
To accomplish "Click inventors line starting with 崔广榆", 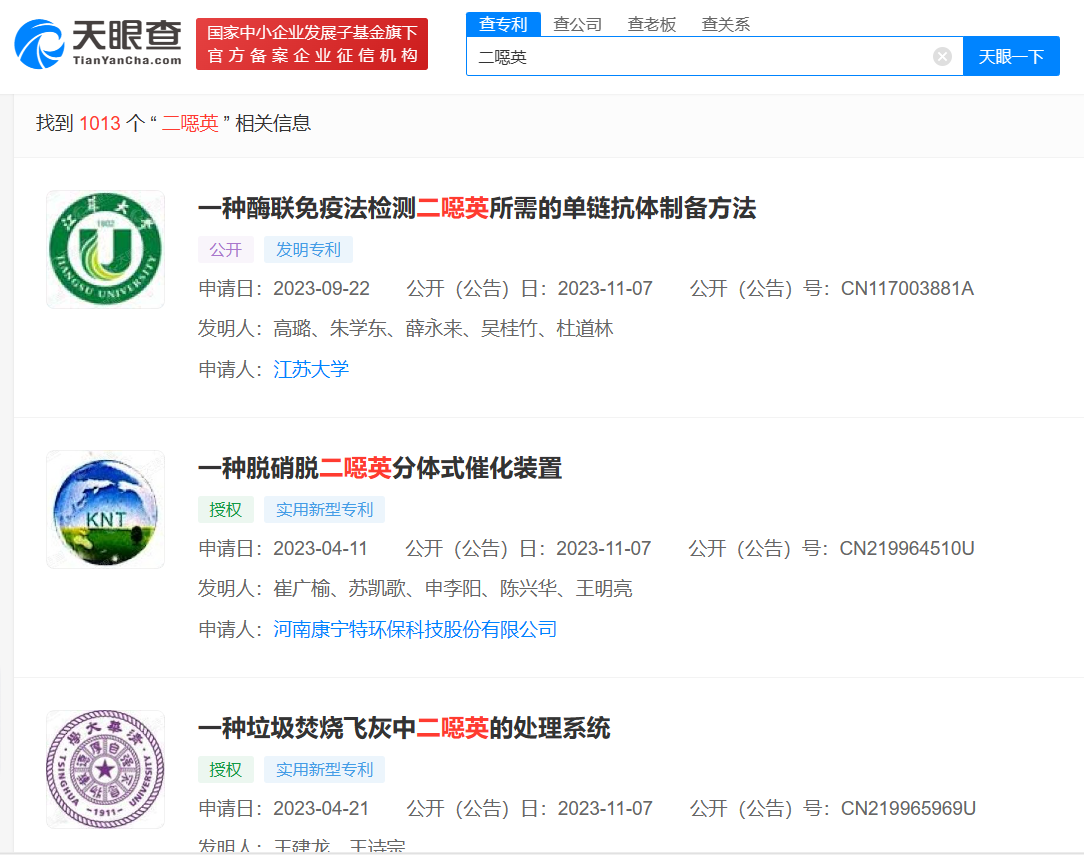I will [x=415, y=588].
